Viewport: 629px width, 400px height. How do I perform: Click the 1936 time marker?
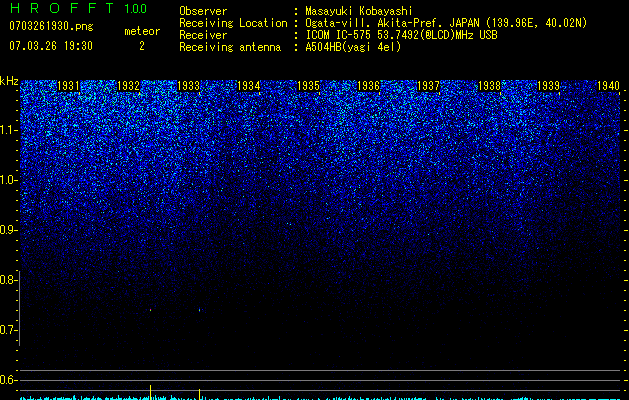[368, 86]
